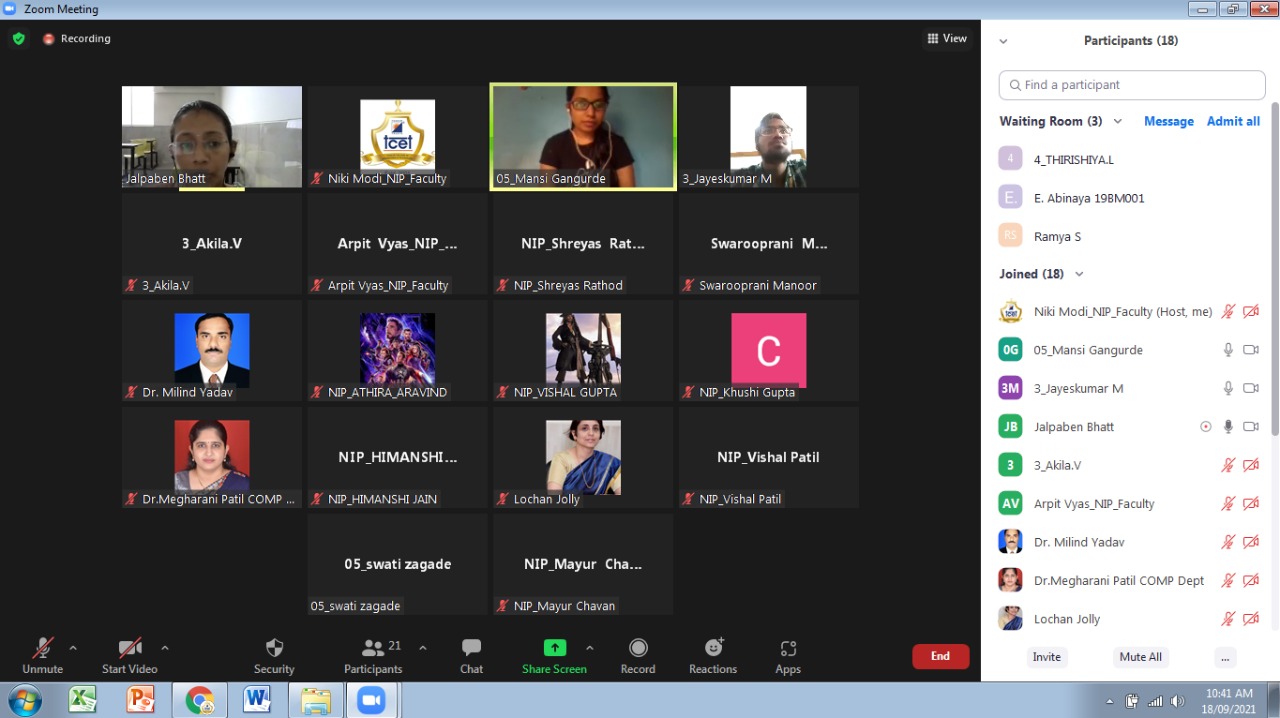Open Google Chrome from the taskbar
The height and width of the screenshot is (718, 1280).
coord(199,700)
